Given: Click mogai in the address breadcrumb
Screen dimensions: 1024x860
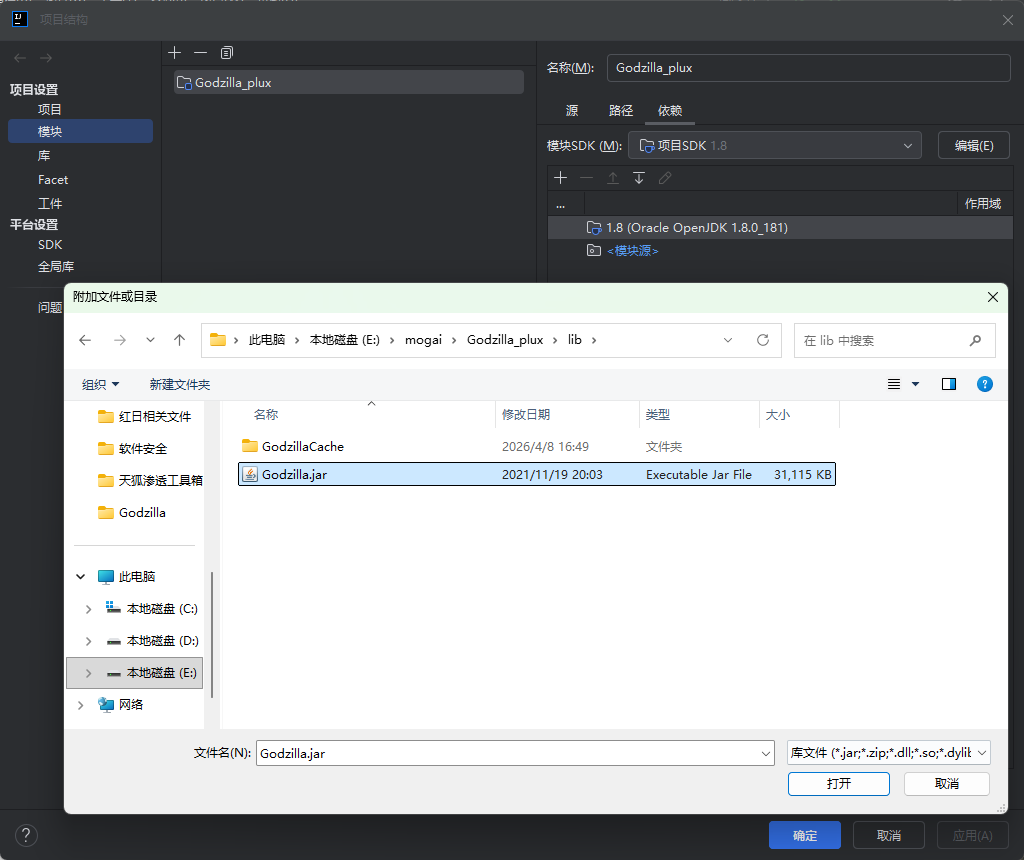Looking at the screenshot, I should point(423,340).
